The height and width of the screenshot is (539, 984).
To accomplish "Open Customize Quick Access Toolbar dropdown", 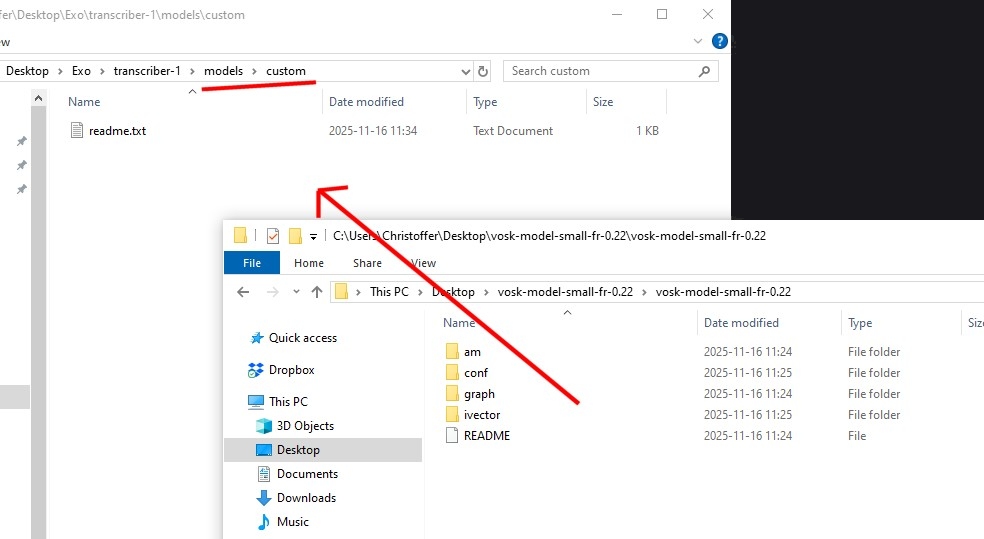I will pos(313,237).
